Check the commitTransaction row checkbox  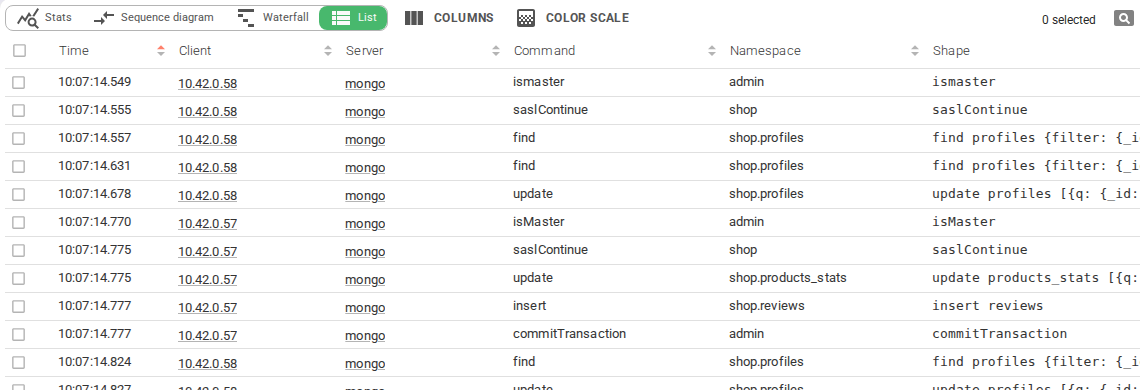18,334
